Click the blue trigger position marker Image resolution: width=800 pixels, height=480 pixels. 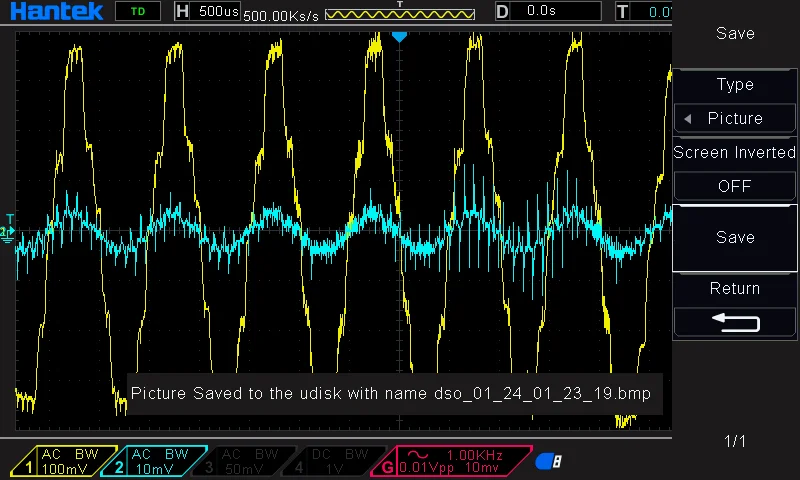pyautogui.click(x=399, y=37)
